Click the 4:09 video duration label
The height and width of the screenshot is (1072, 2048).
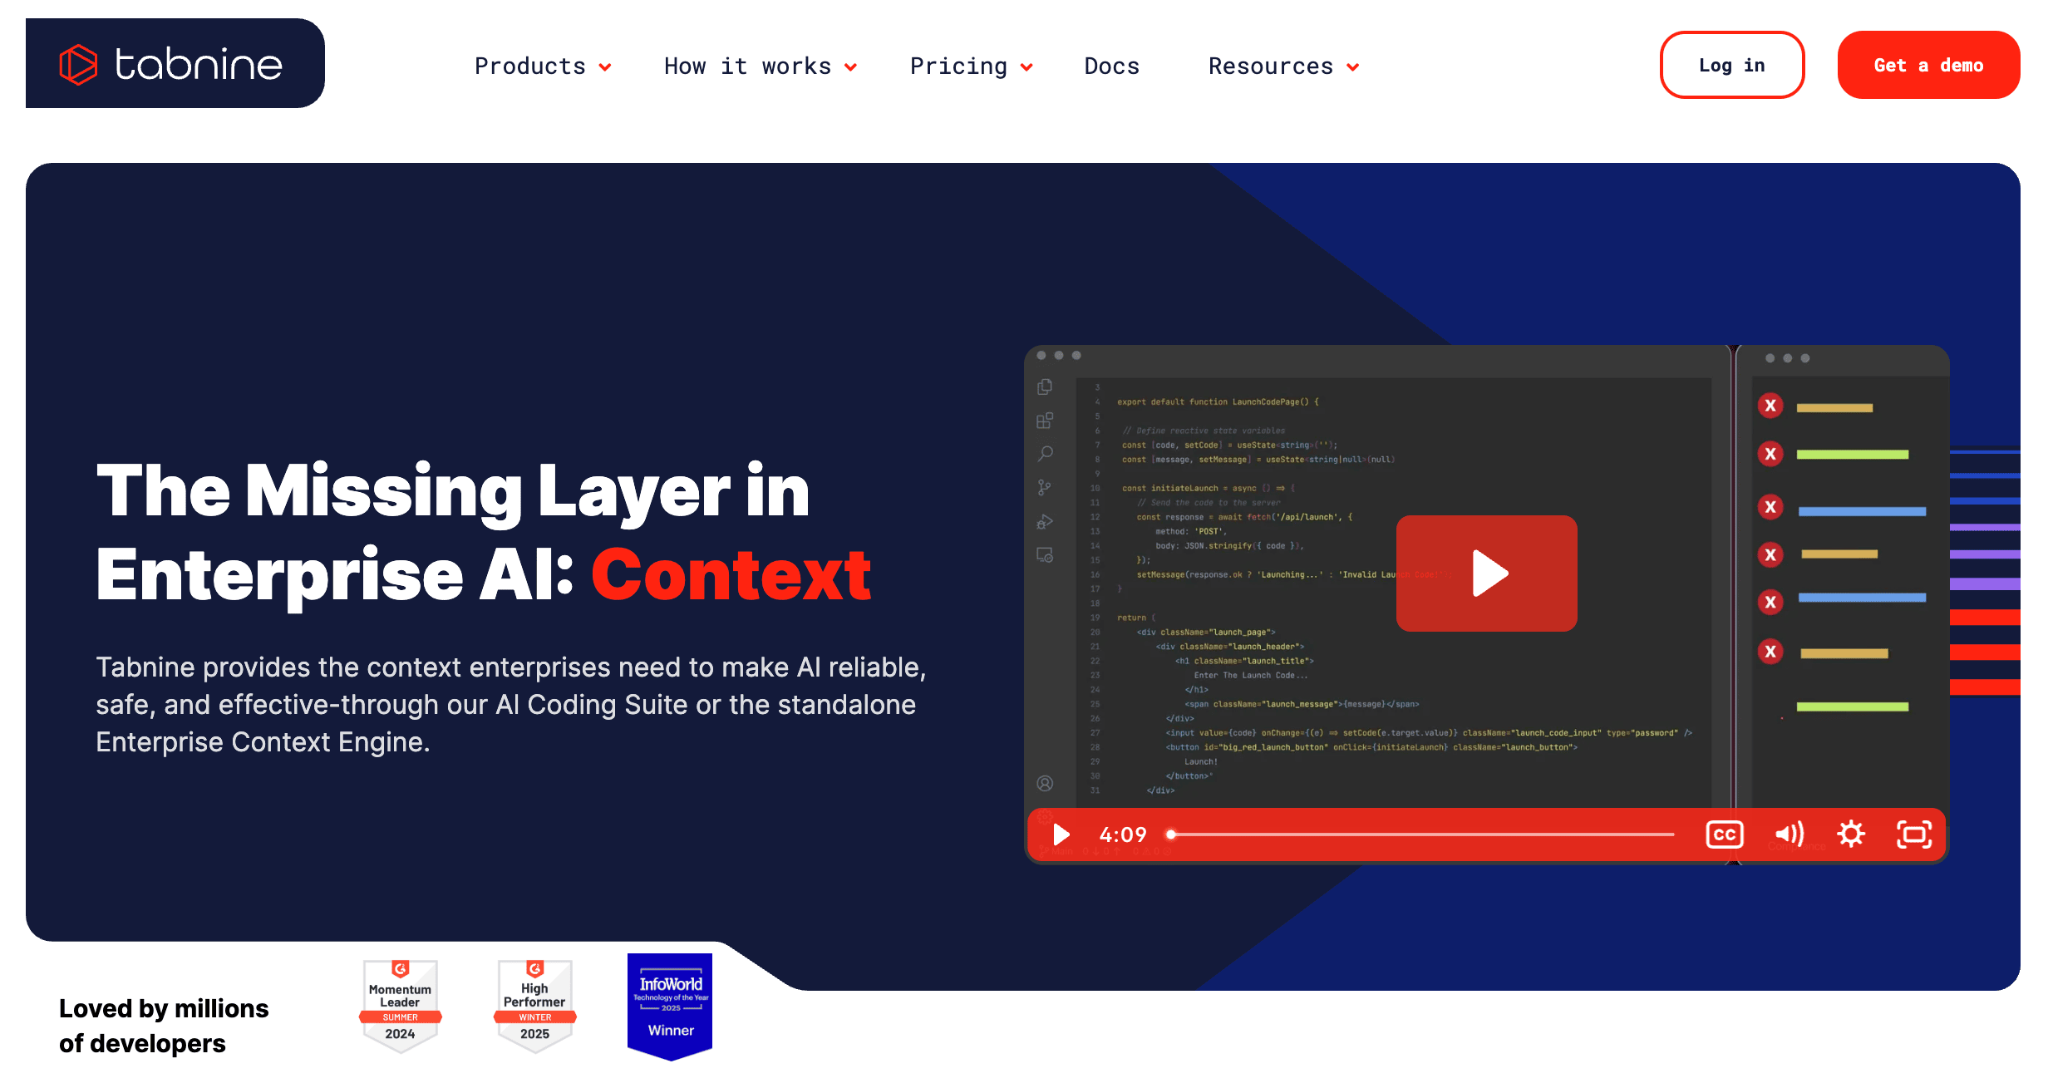[1123, 834]
